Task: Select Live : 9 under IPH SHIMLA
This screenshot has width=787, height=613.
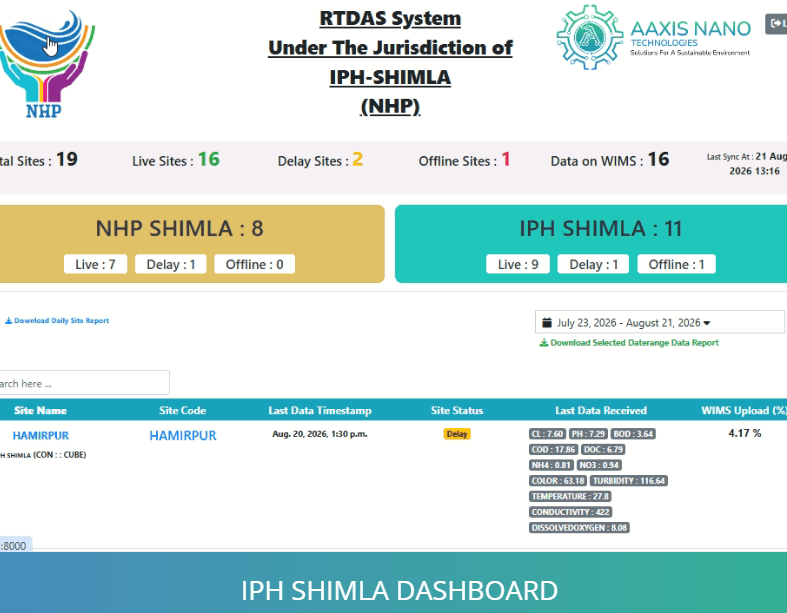Action: (x=518, y=264)
